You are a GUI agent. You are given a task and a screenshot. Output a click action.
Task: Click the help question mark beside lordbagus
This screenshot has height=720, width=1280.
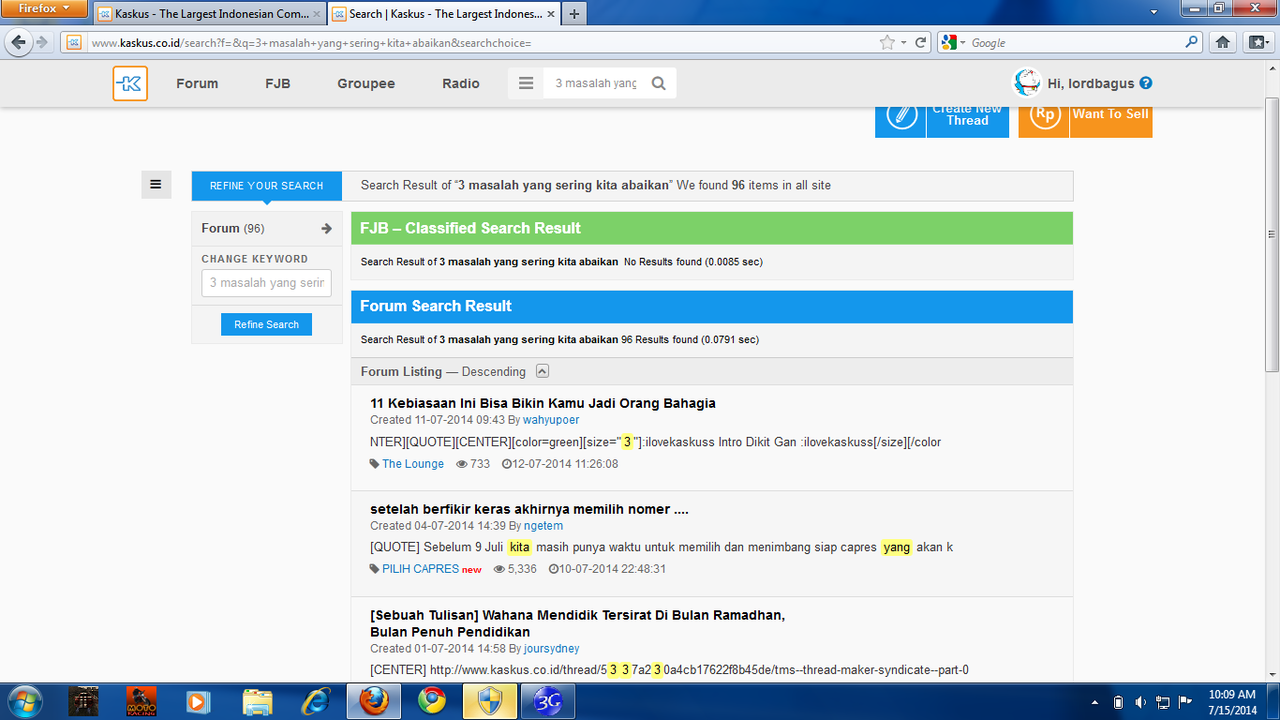pyautogui.click(x=1146, y=84)
